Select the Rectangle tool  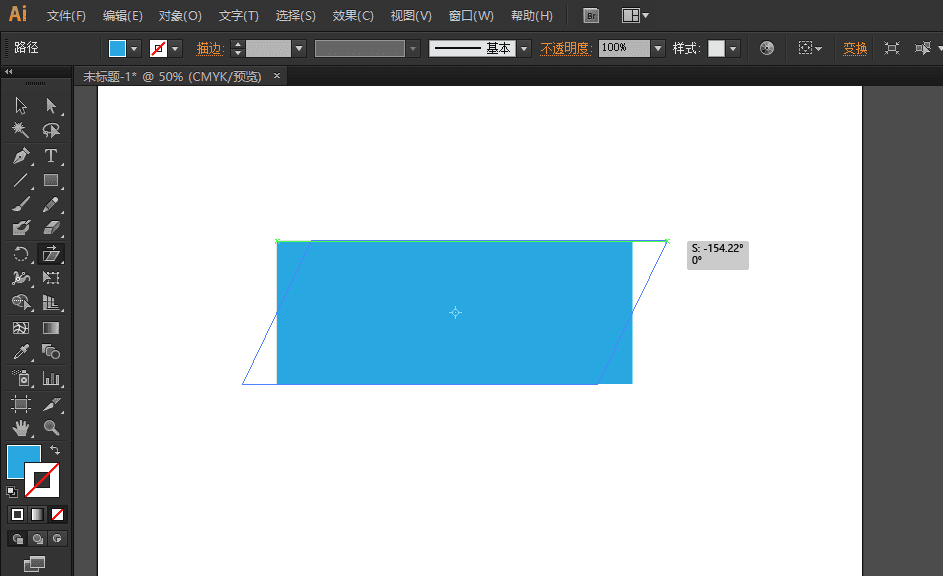point(51,180)
